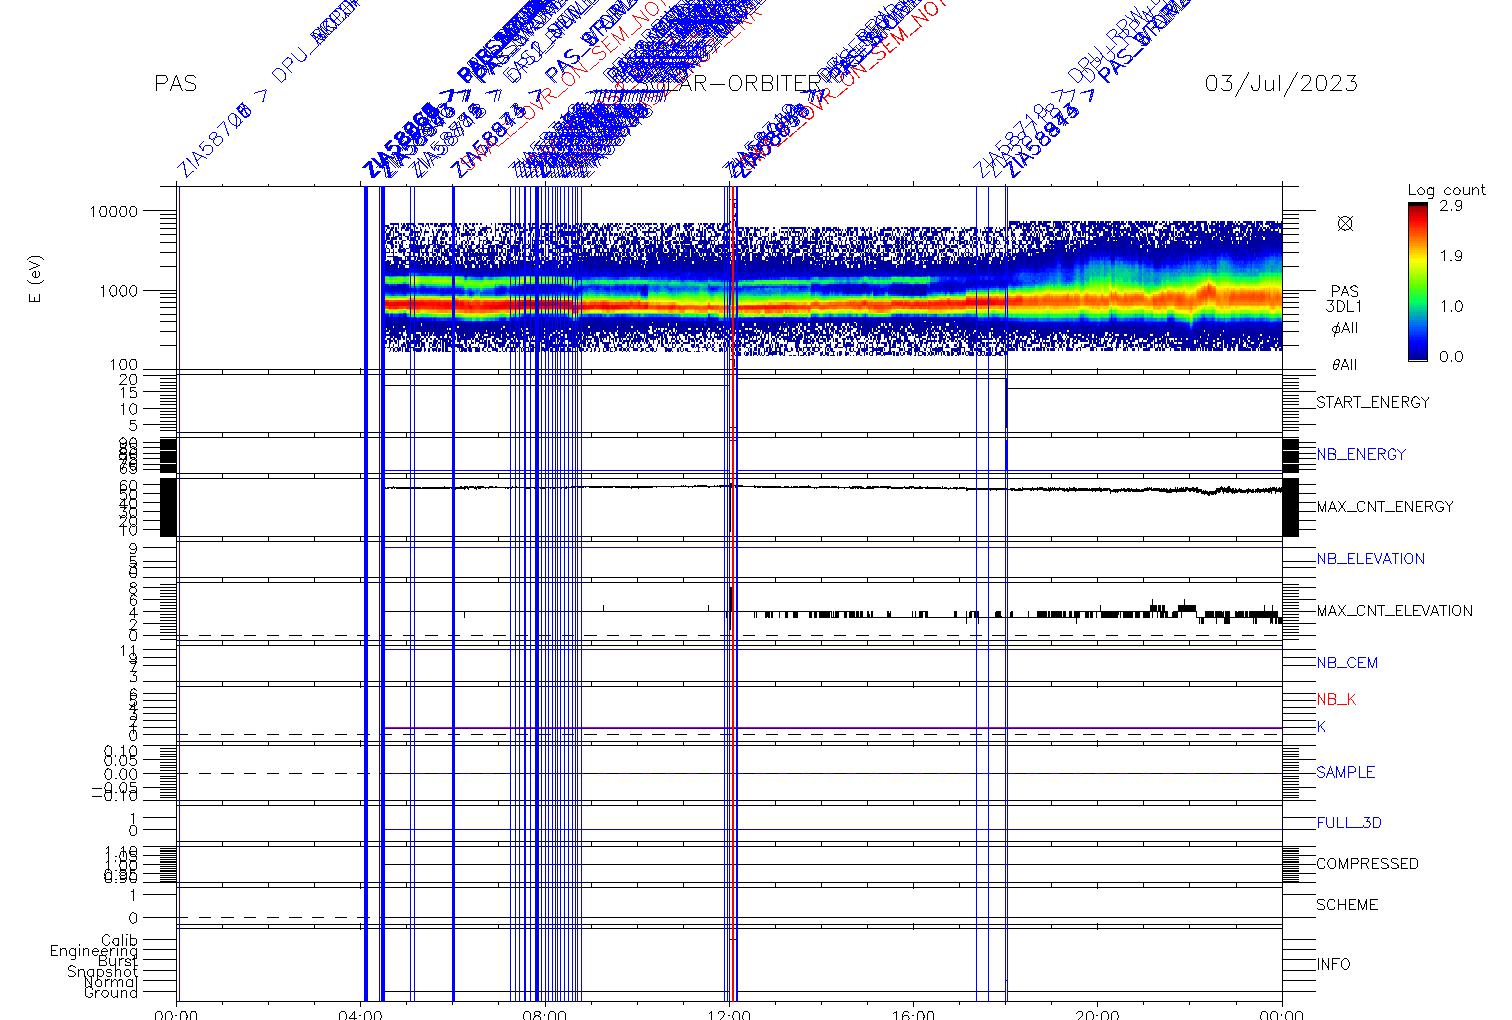
Task: Click the 10000 energy axis value
Action: click(112, 211)
